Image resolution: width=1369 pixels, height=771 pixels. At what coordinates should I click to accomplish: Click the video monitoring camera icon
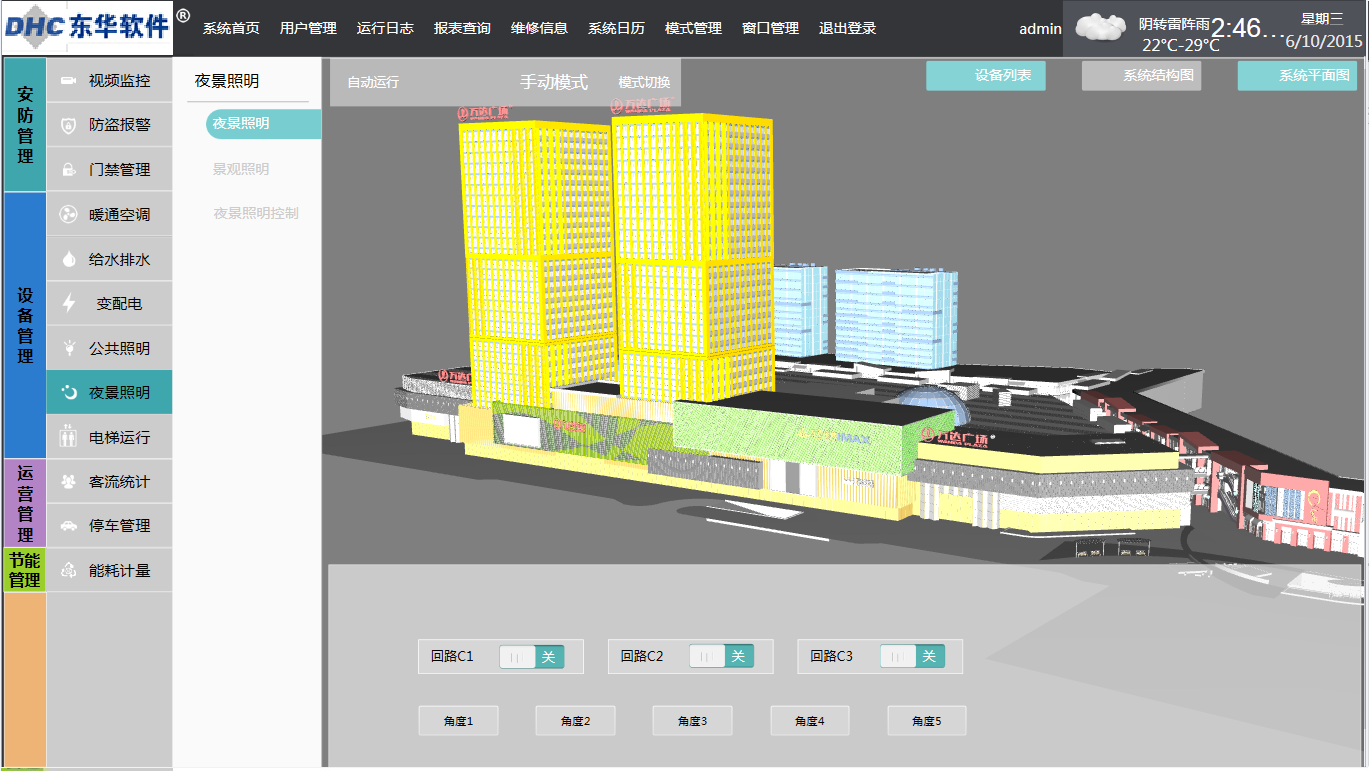click(x=68, y=81)
